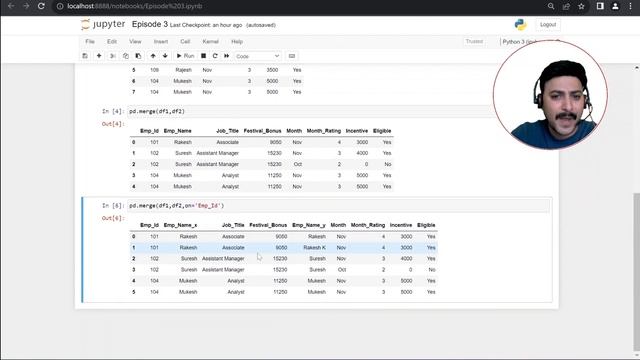Click the browser back arrow
Image resolution: width=640 pixels, height=360 pixels.
pos(11,6)
